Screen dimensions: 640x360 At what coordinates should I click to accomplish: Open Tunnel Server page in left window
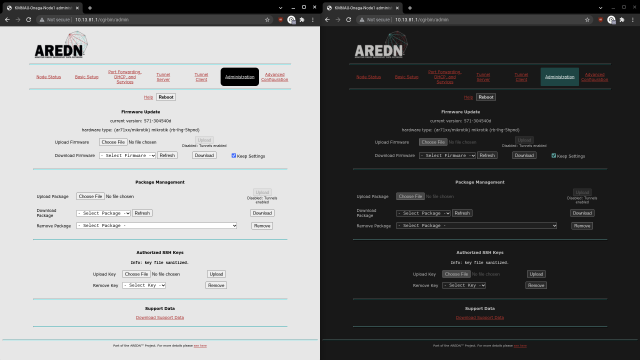pos(163,77)
